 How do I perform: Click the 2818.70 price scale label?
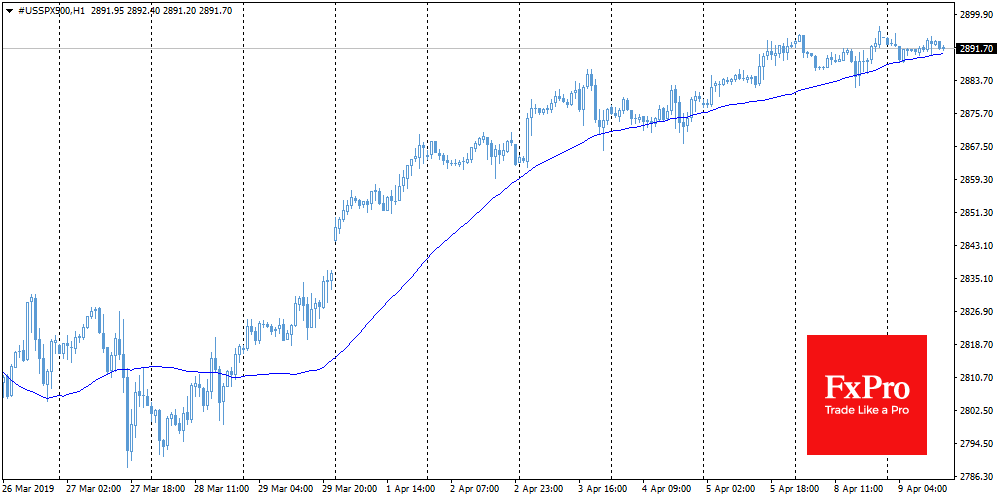(976, 344)
